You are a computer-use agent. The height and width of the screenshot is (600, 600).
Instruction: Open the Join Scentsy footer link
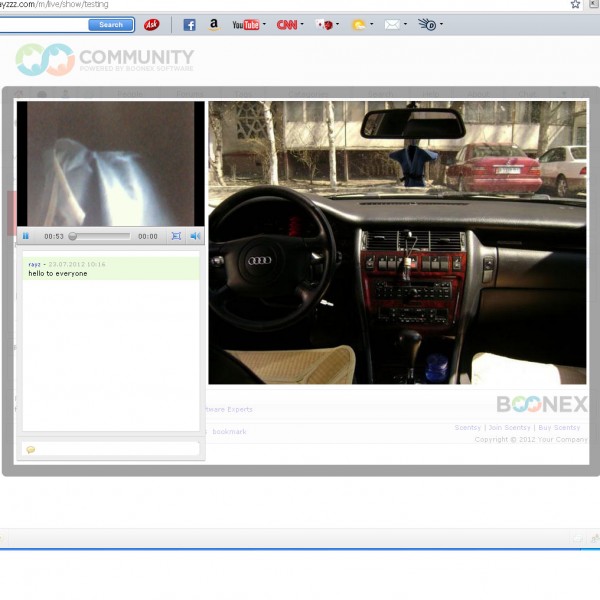tap(509, 427)
